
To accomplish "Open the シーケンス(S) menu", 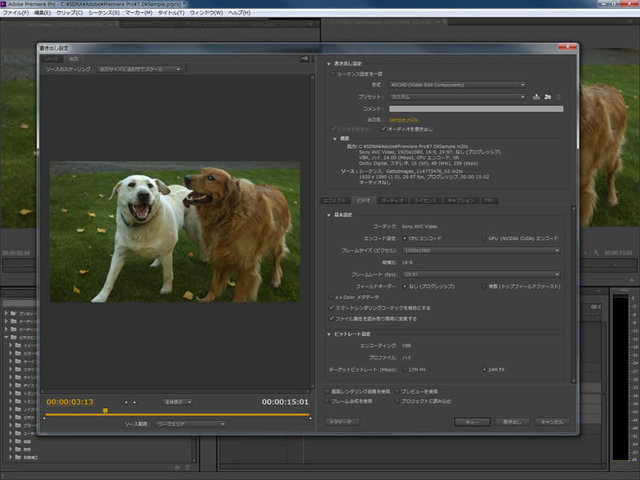I will [x=103, y=13].
